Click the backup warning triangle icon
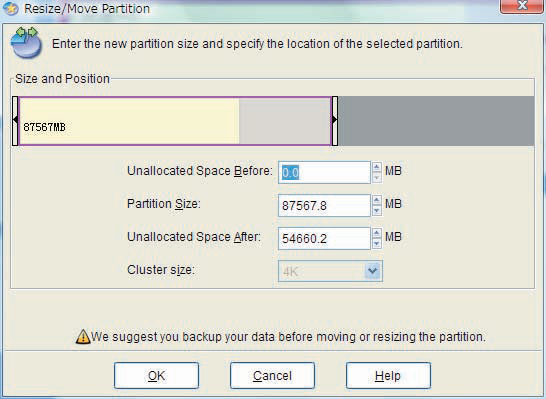 (x=83, y=337)
